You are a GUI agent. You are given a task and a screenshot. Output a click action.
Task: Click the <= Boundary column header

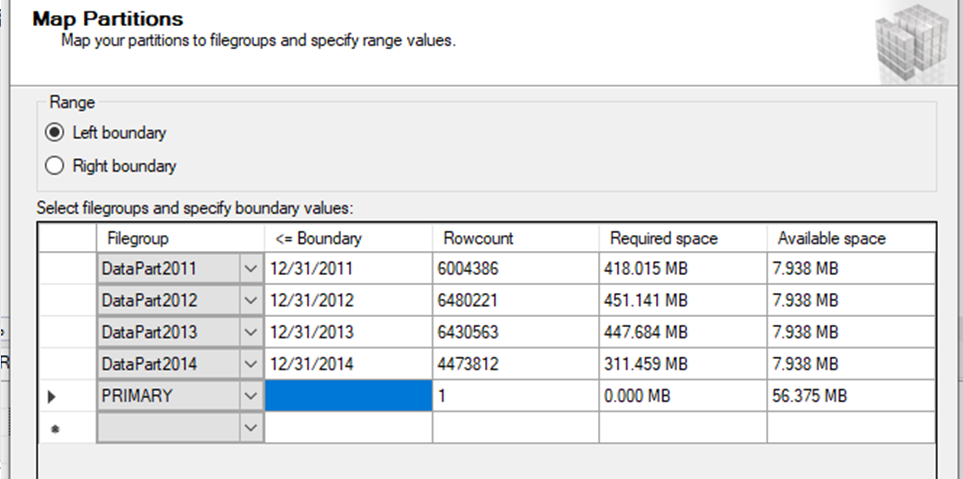point(348,239)
